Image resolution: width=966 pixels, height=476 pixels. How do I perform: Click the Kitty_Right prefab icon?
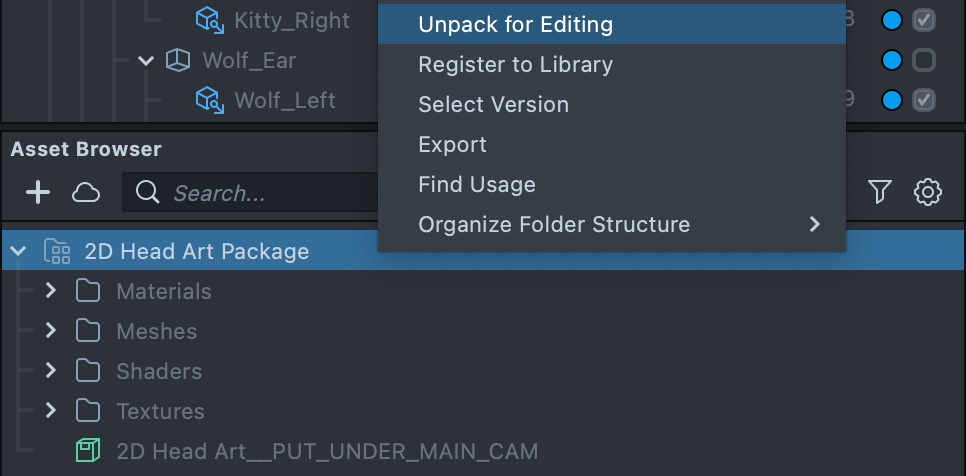point(208,20)
